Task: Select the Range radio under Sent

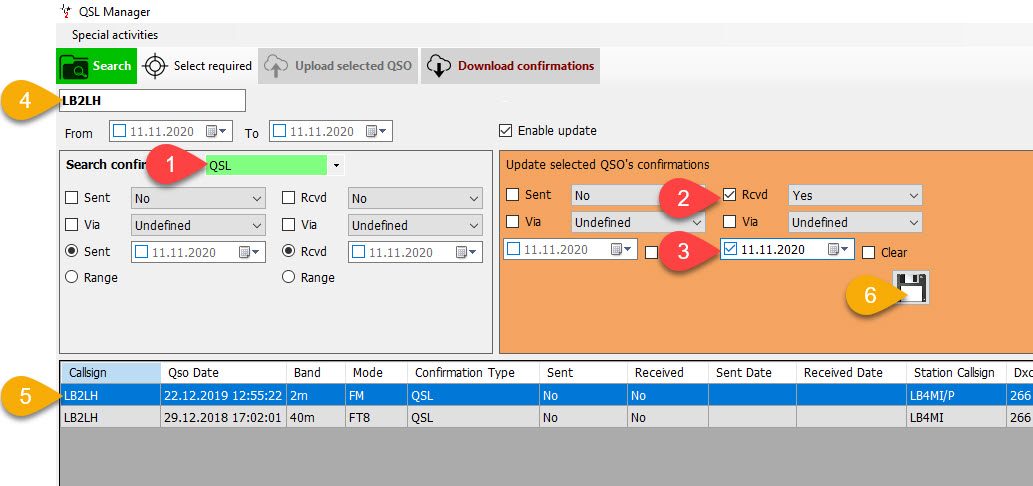Action: click(71, 277)
